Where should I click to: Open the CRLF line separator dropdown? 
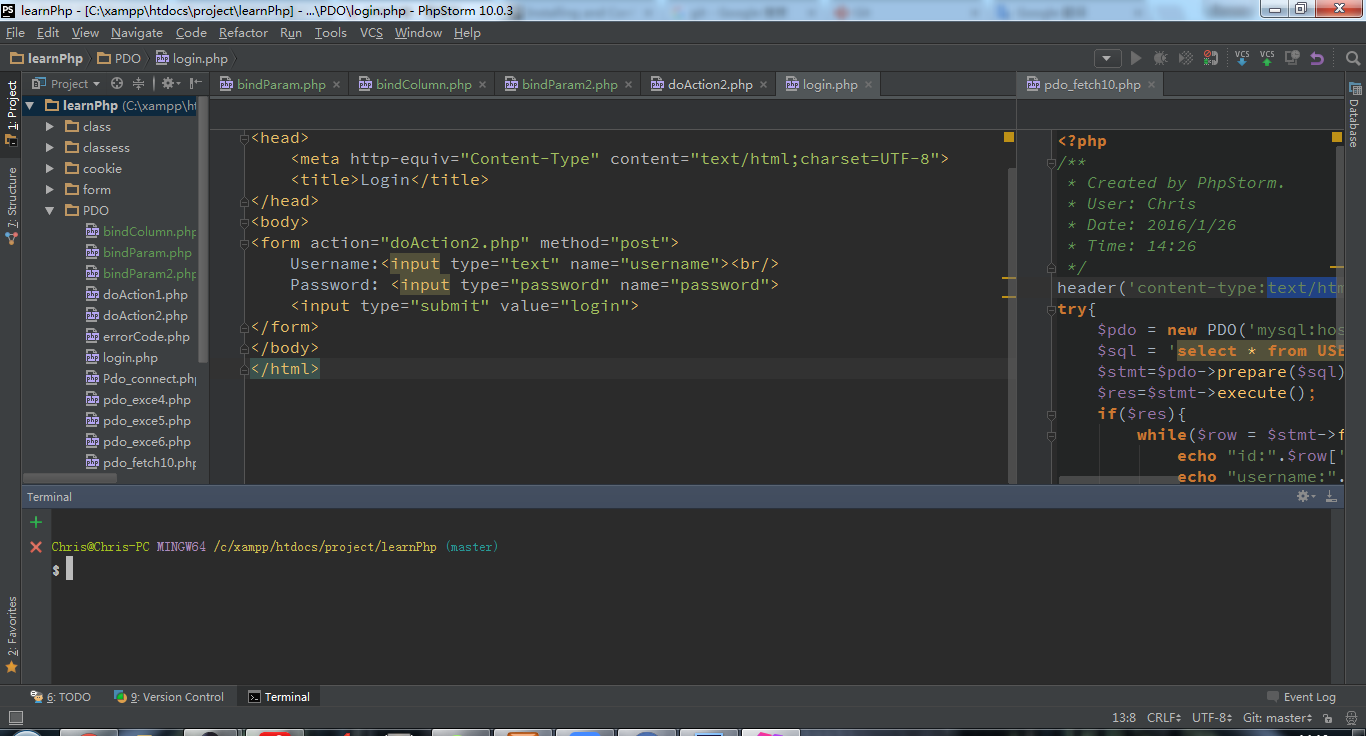tap(1163, 718)
